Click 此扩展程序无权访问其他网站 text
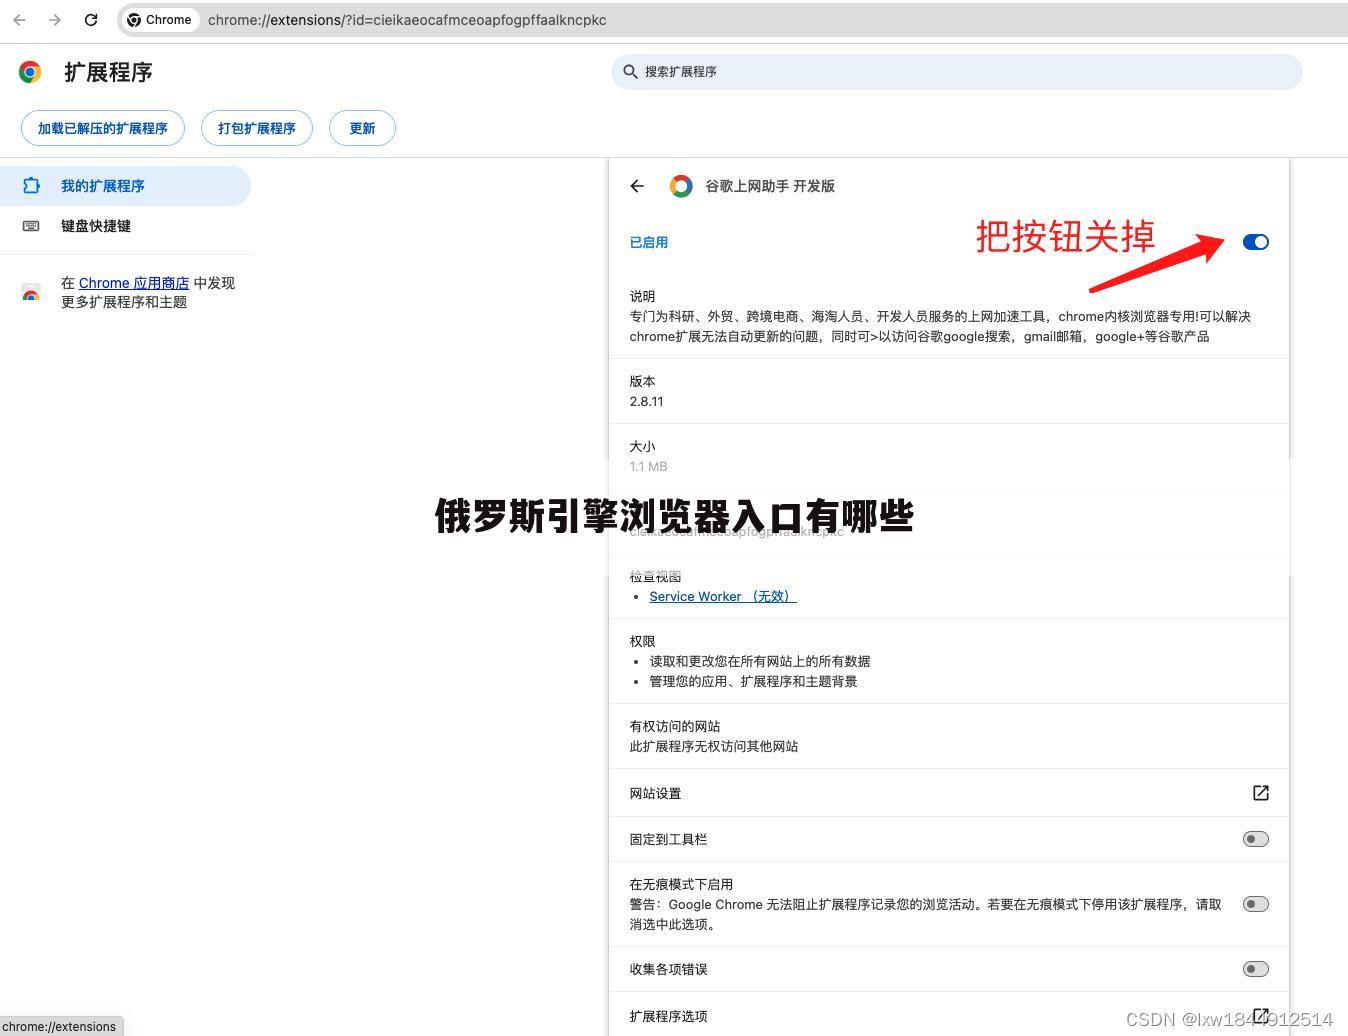The image size is (1348, 1036). [x=714, y=746]
